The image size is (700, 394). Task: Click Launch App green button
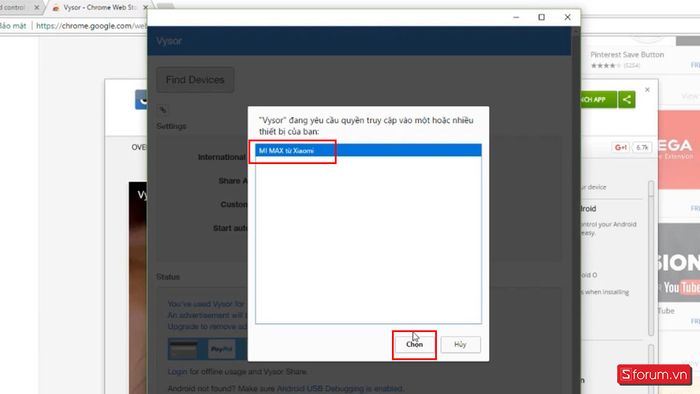(x=598, y=100)
